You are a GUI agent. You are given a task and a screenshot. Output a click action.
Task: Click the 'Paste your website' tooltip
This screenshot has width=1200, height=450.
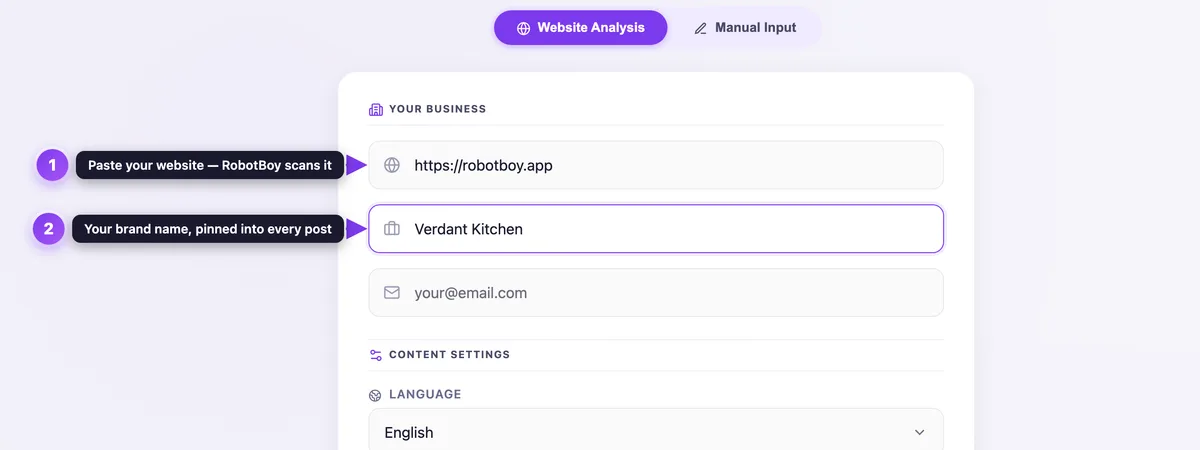[x=210, y=165]
